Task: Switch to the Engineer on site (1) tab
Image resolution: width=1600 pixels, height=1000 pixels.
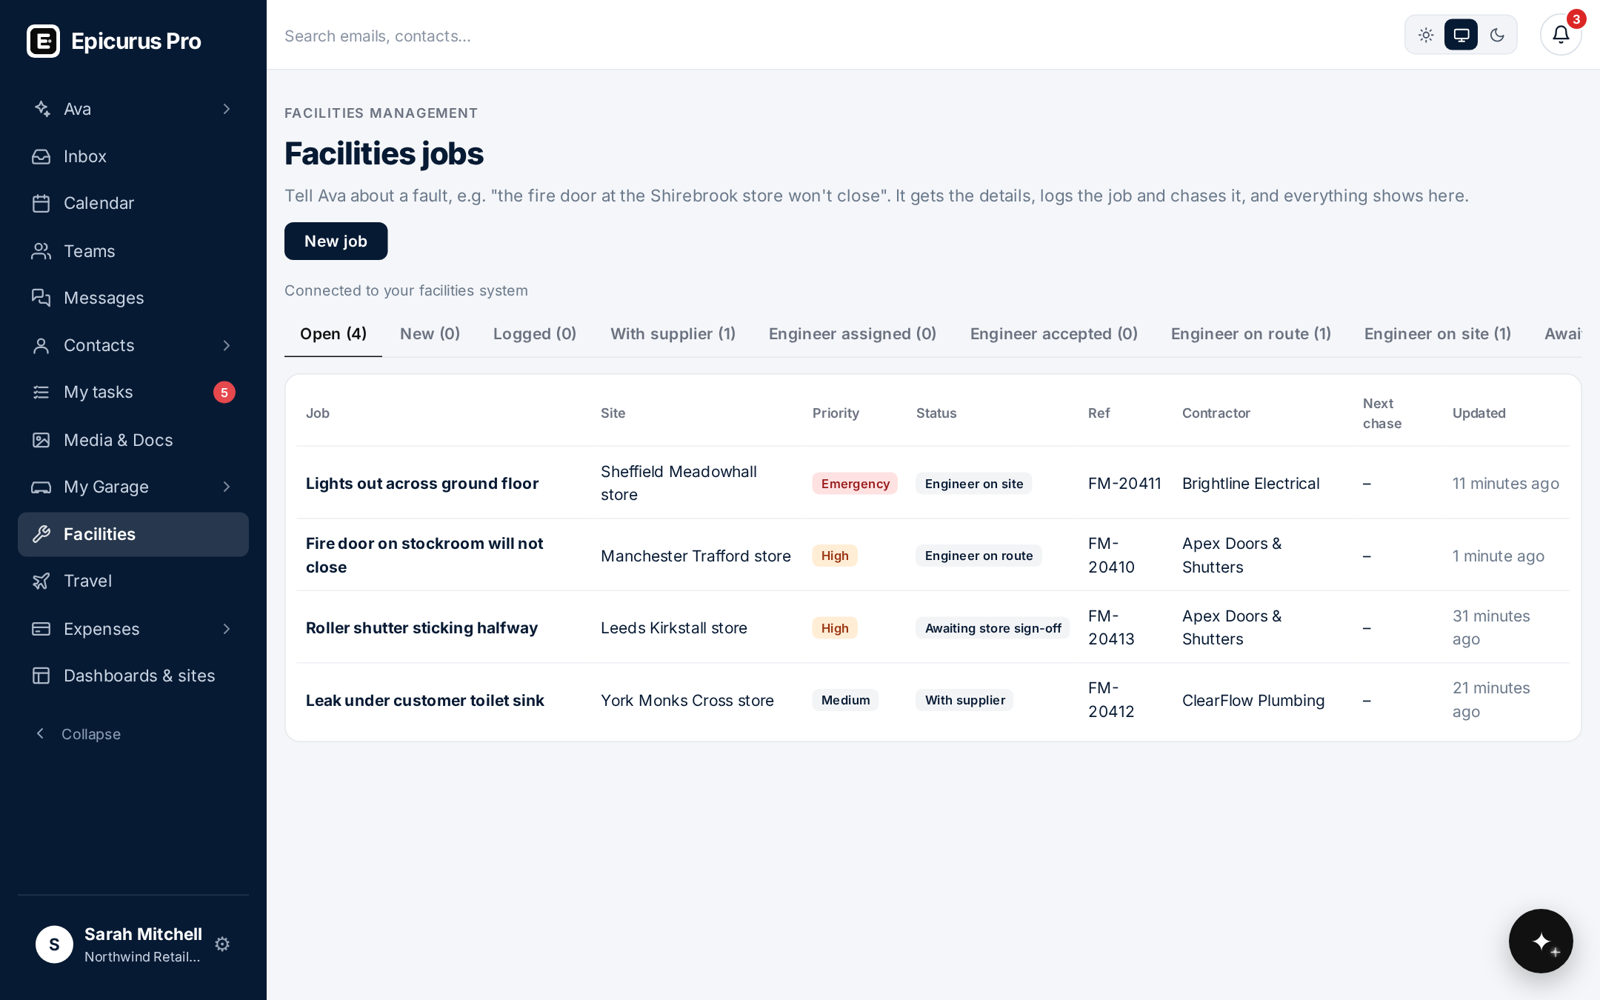Action: pyautogui.click(x=1437, y=334)
